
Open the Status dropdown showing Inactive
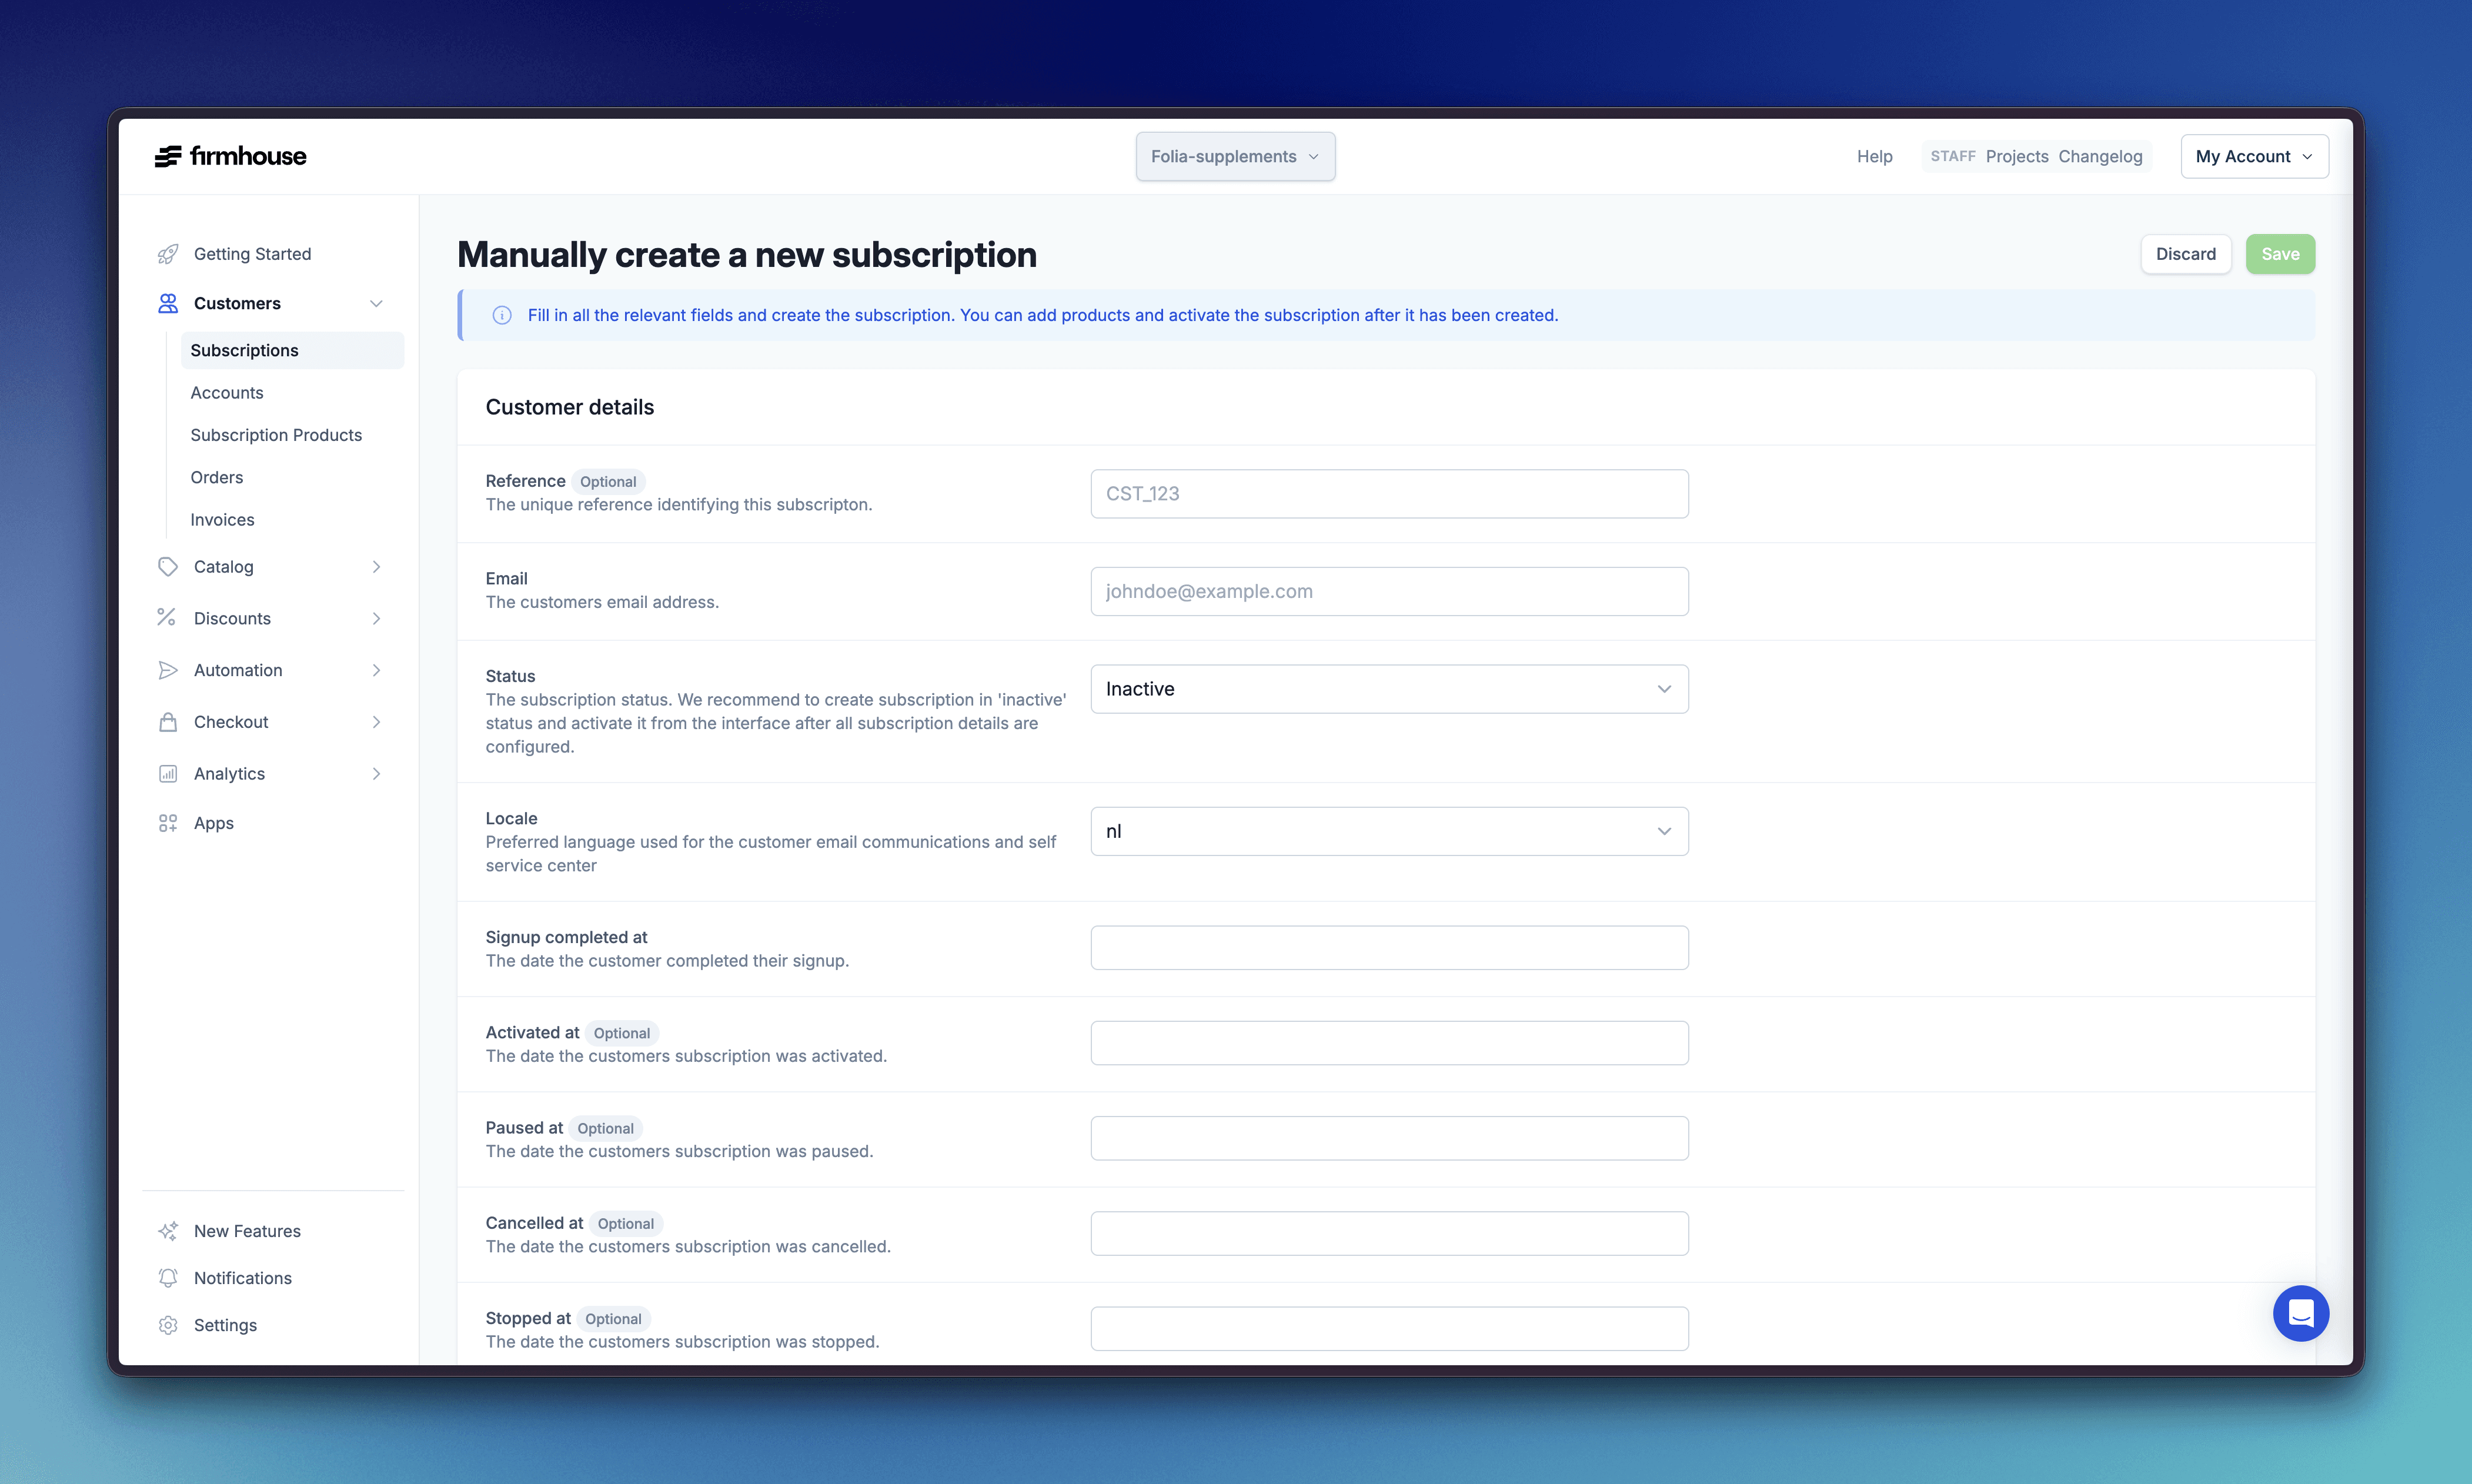pos(1389,689)
